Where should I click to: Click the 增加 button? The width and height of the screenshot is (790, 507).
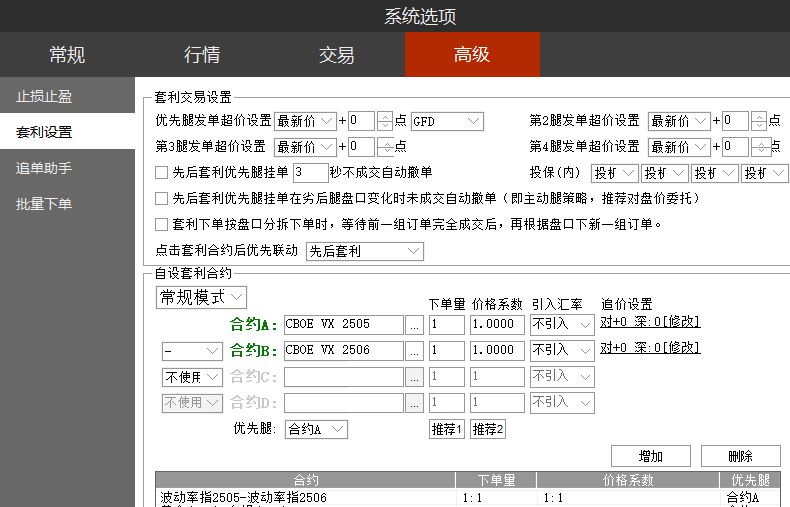coord(650,456)
